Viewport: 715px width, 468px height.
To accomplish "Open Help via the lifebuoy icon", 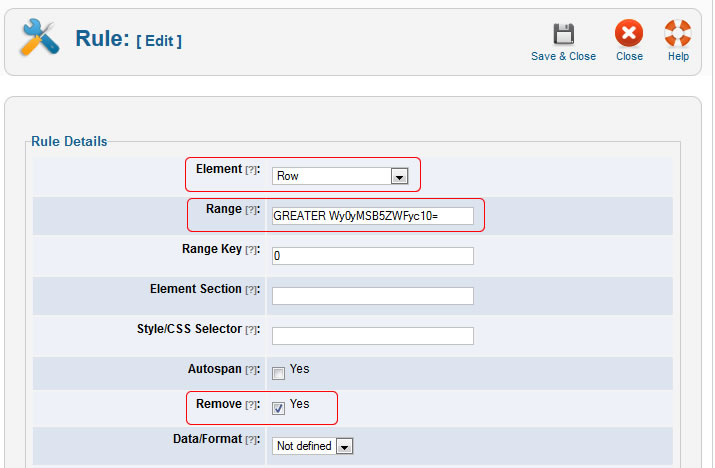I will (x=678, y=35).
